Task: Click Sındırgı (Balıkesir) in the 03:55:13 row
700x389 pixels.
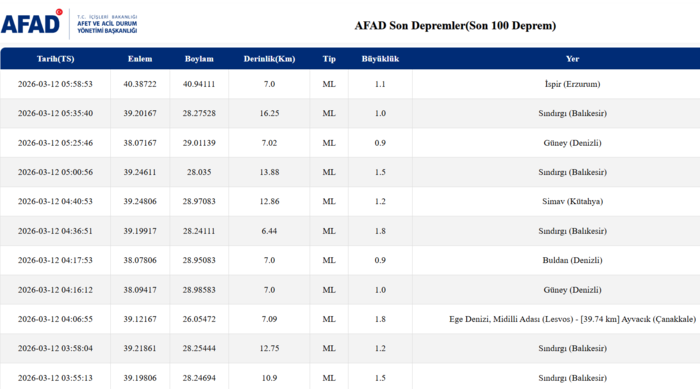Action: 572,378
